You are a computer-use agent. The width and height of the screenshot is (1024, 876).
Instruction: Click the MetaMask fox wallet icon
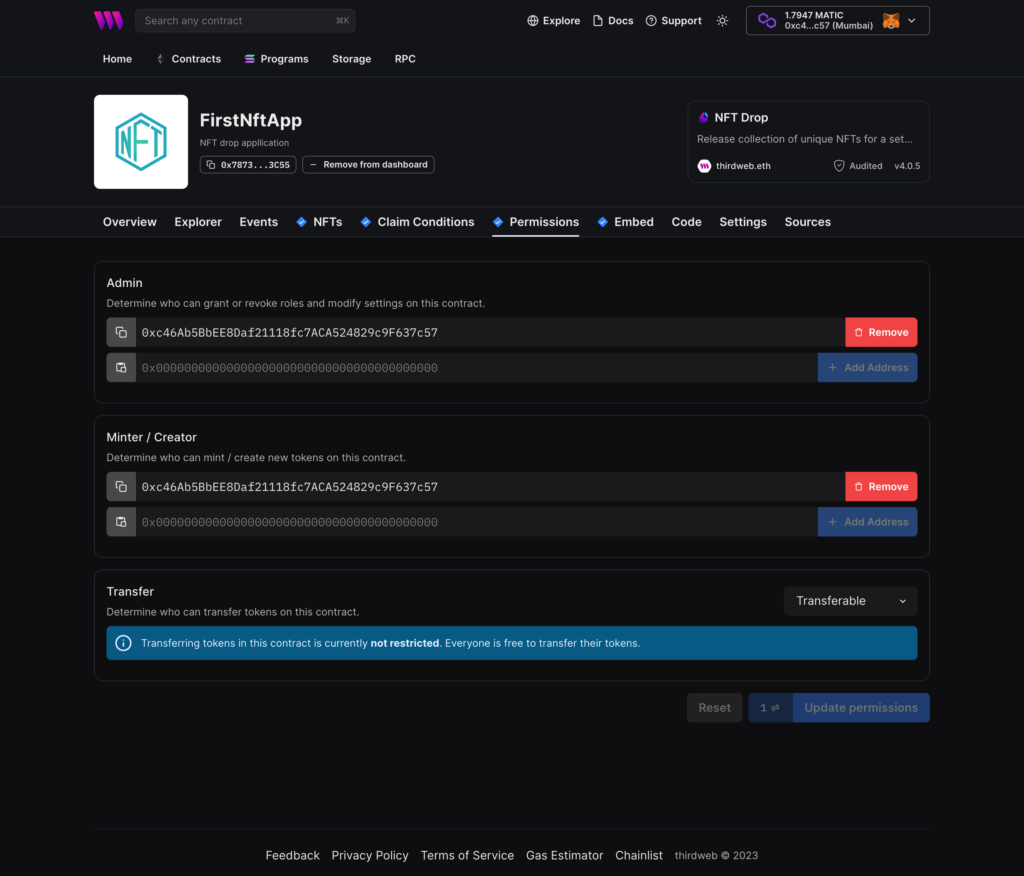(x=891, y=21)
